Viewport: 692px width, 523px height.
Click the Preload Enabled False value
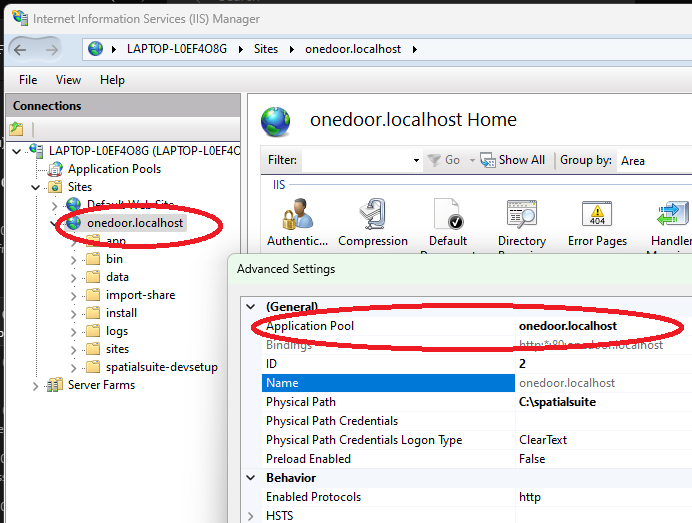tap(532, 459)
